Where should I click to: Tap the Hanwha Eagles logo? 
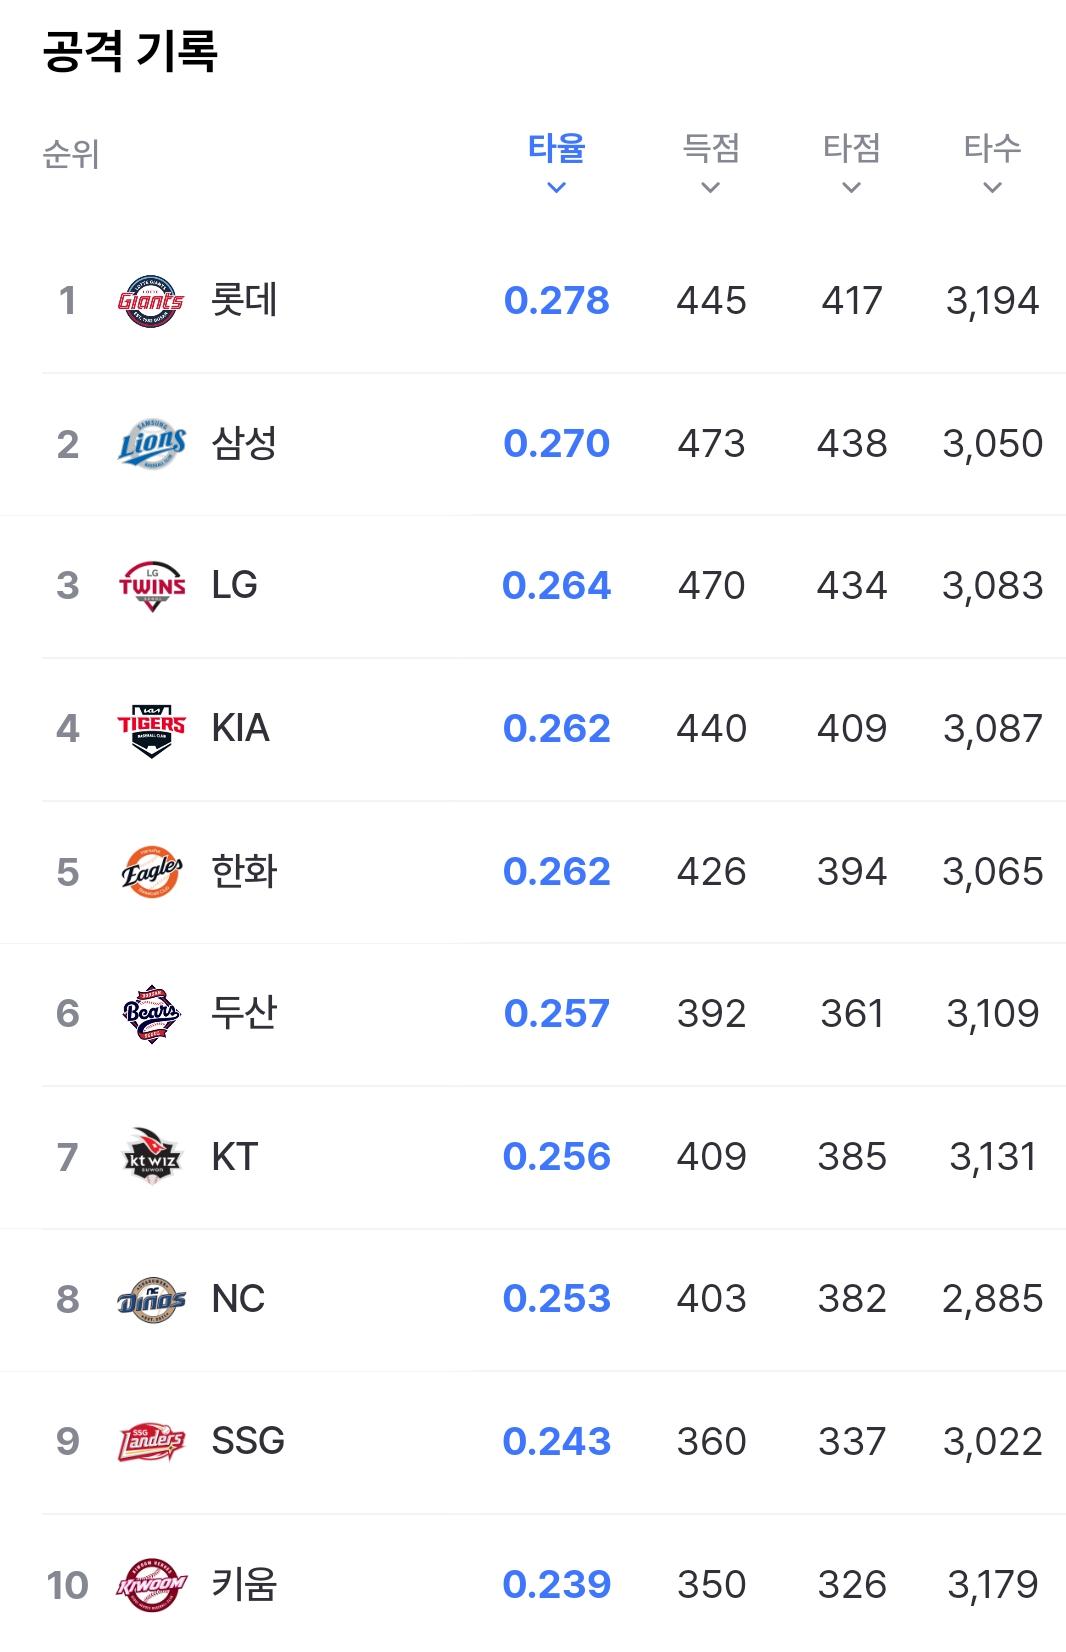[152, 871]
